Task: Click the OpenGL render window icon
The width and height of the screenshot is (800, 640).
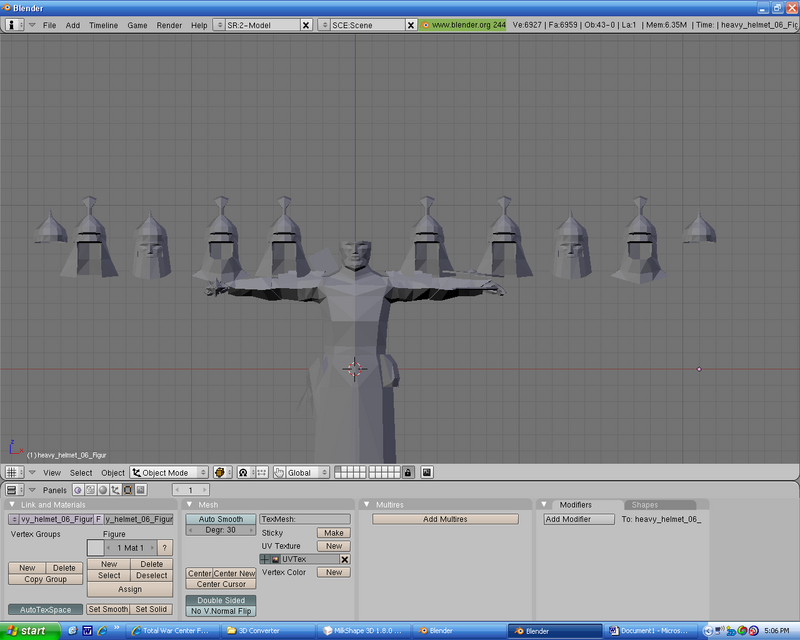Action: (426, 472)
